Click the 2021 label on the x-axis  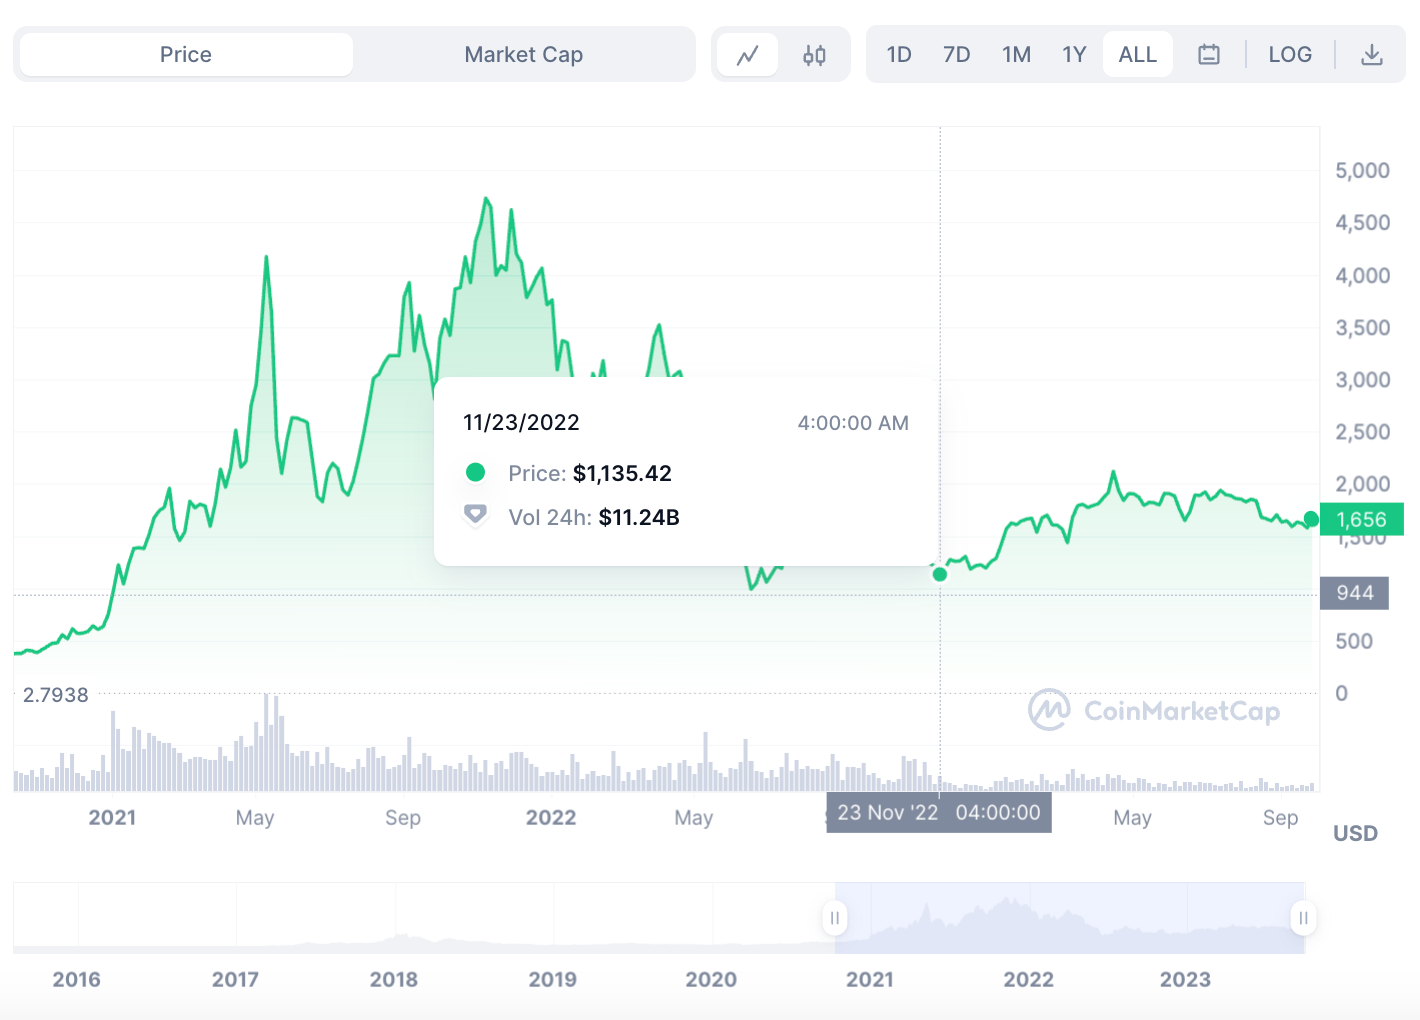[x=112, y=818]
